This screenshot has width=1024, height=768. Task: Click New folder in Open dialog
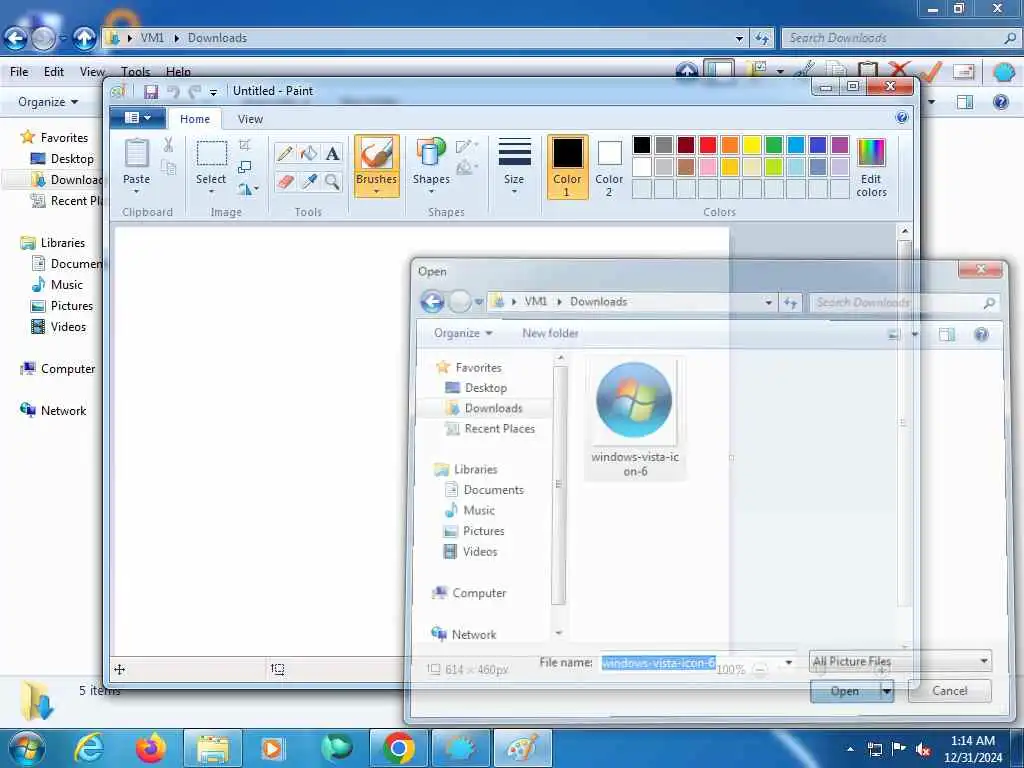tap(550, 333)
